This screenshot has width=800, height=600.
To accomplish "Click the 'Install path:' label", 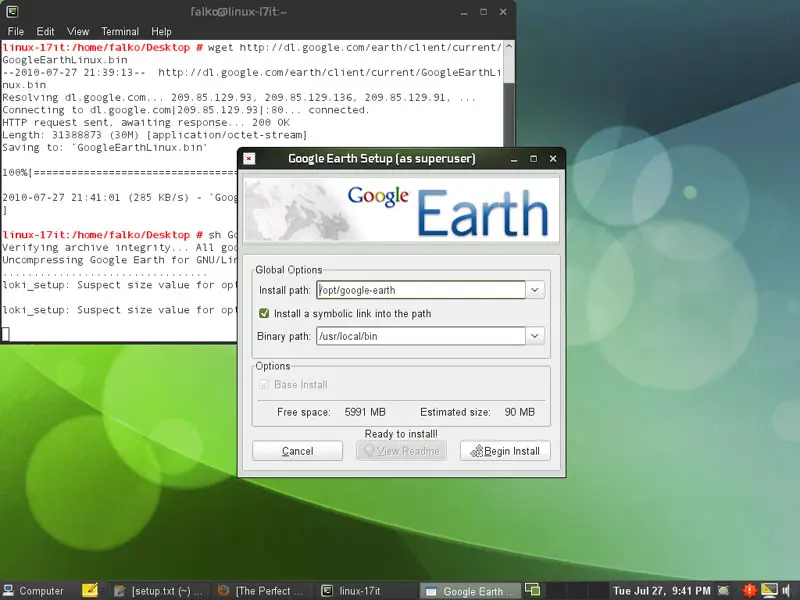I will [x=285, y=290].
